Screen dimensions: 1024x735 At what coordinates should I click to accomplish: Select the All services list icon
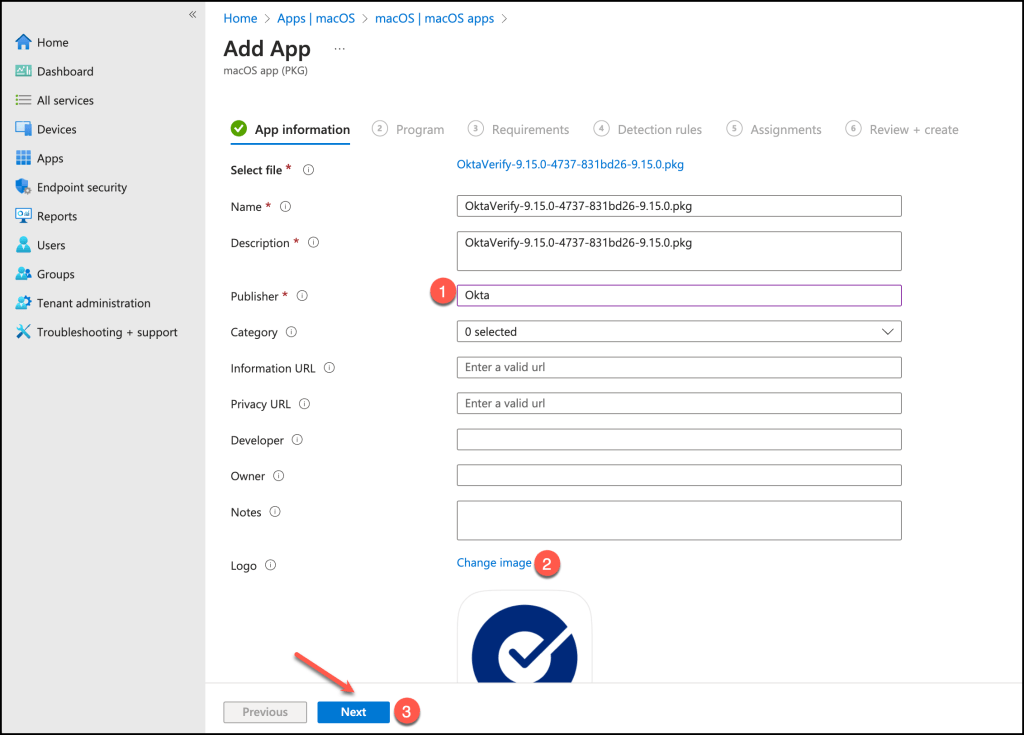click(24, 101)
